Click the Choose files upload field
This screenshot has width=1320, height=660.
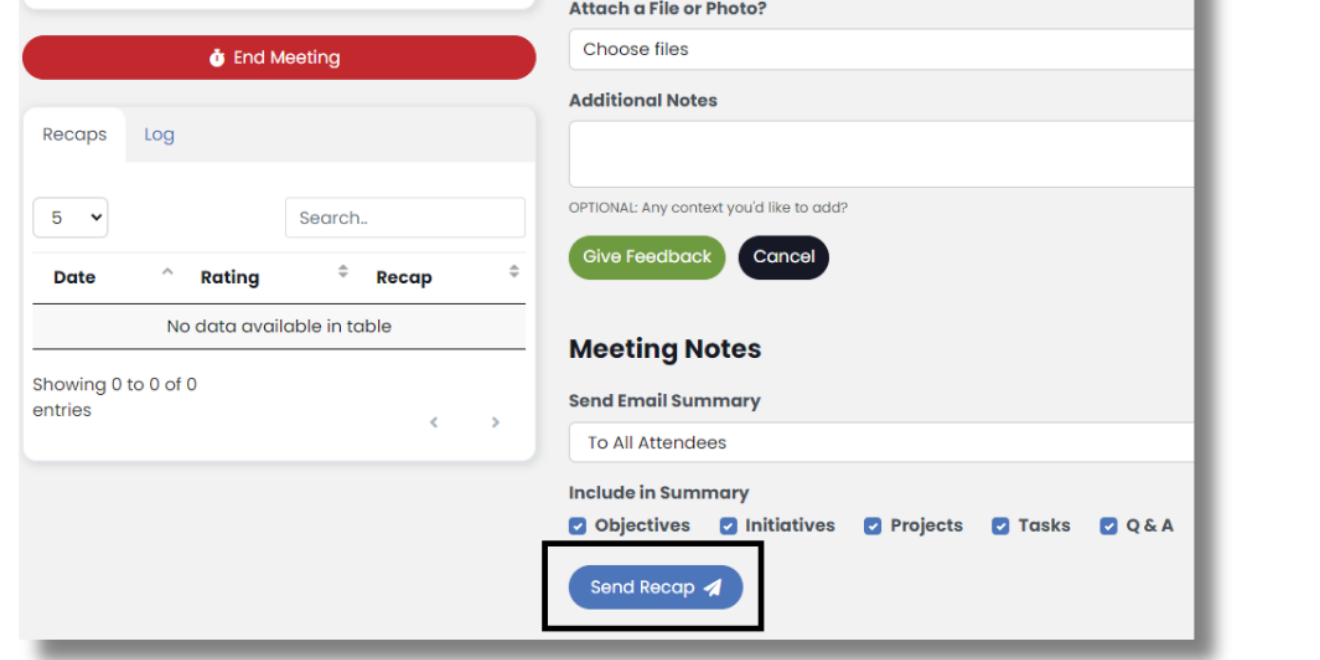(x=880, y=49)
